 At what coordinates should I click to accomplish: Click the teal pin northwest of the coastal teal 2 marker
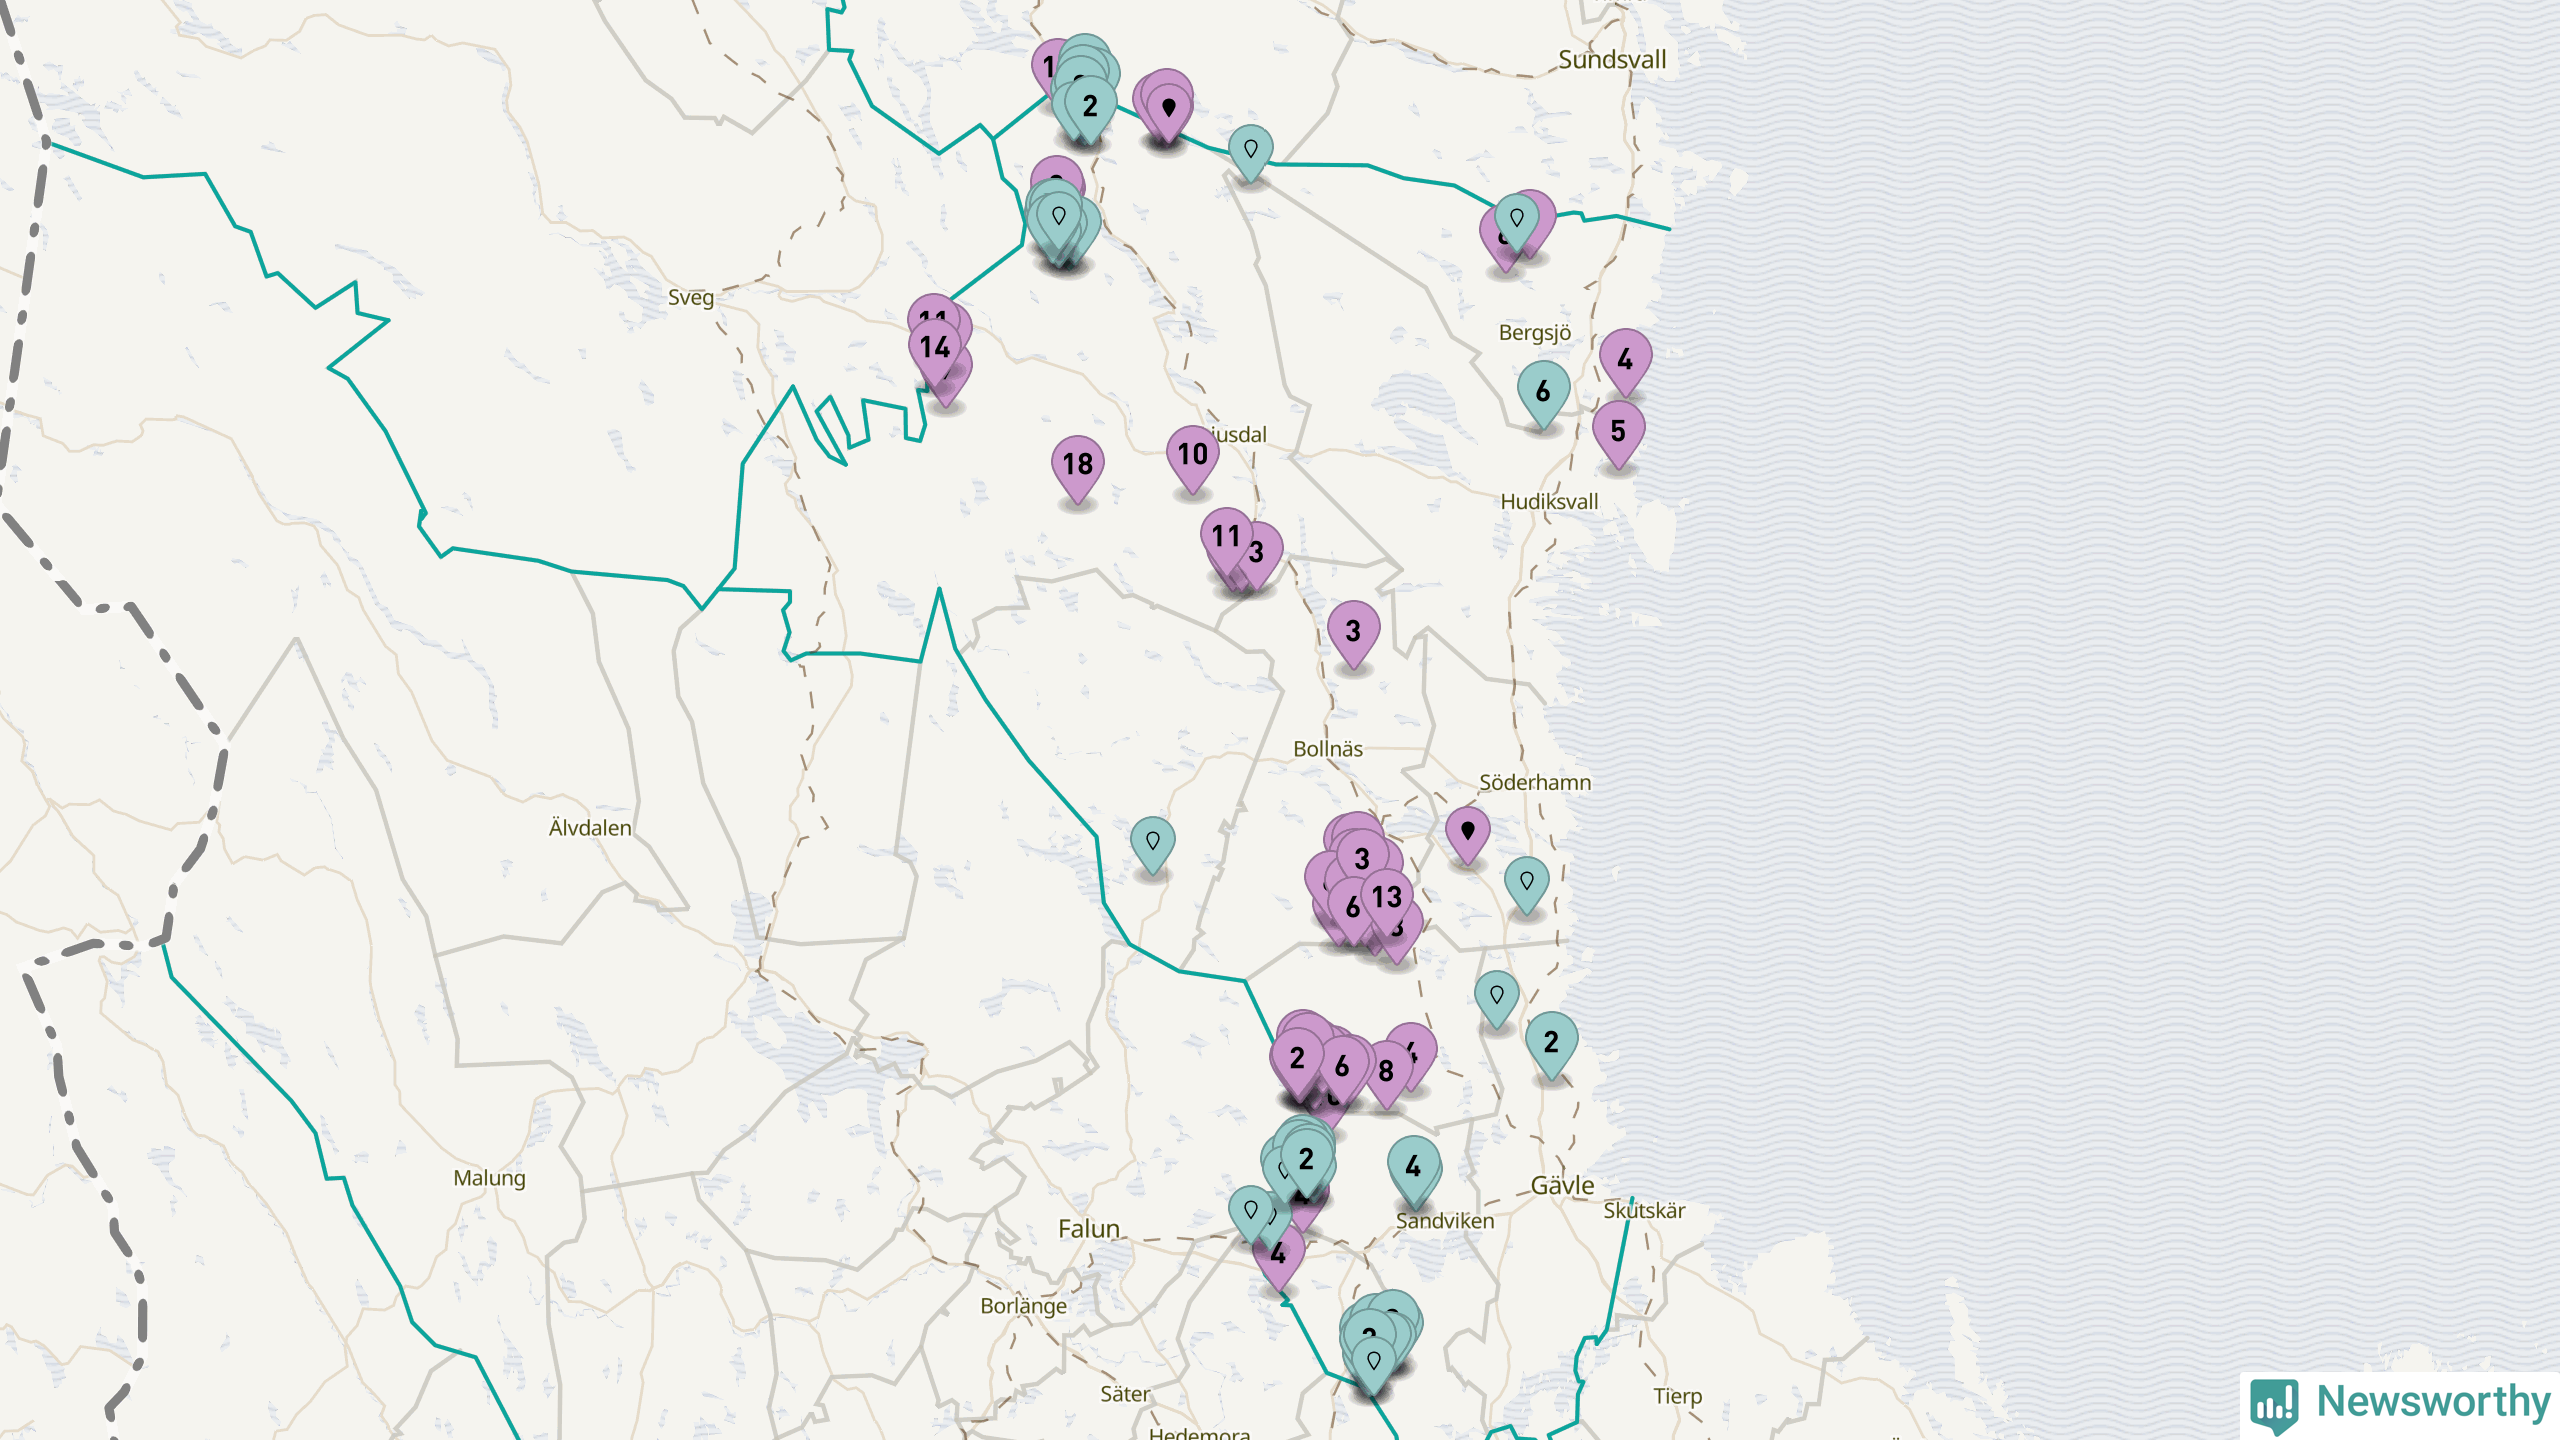1496,1000
